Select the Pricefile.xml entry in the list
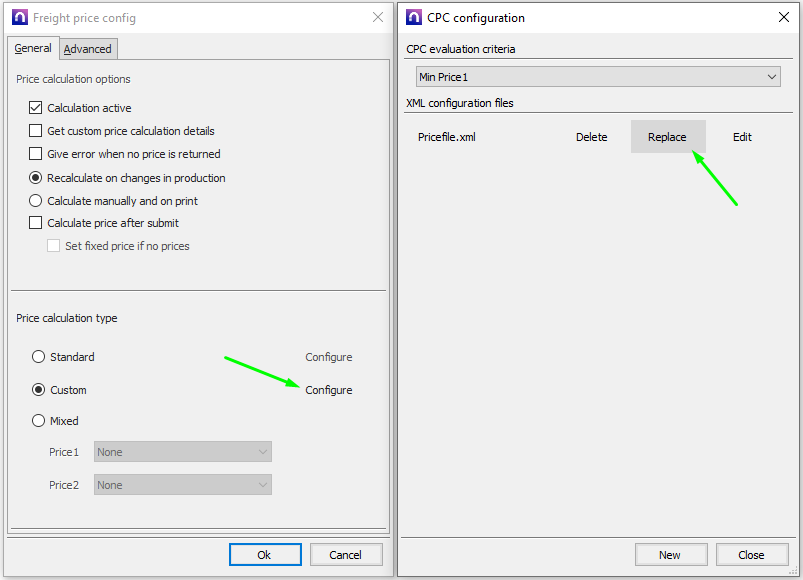 pos(447,137)
